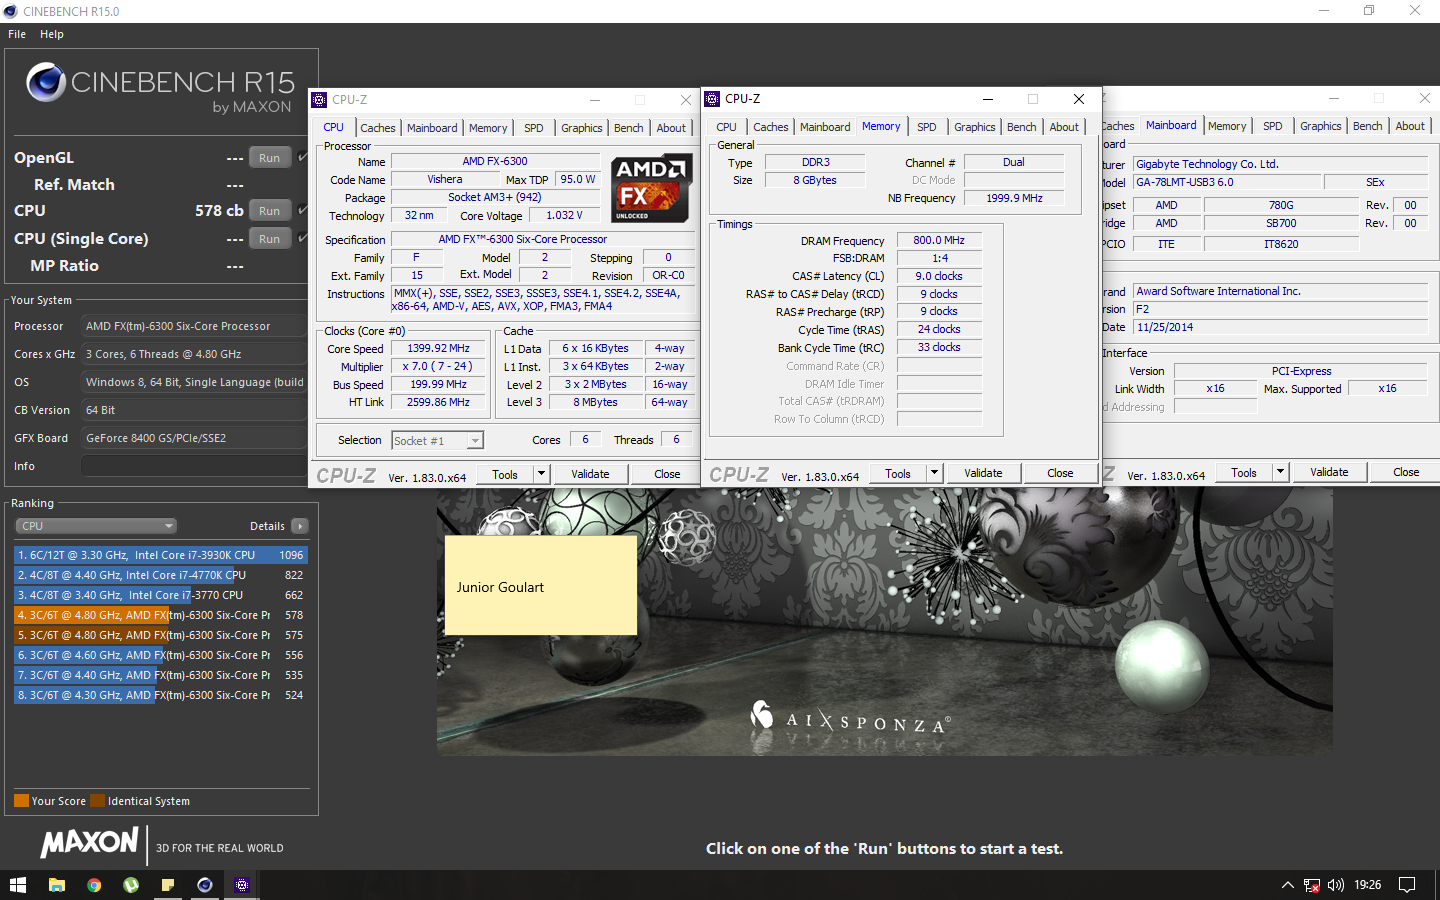Screen dimensions: 1440x900
Task: Click the Cinebench title bar icon
Action: point(11,11)
